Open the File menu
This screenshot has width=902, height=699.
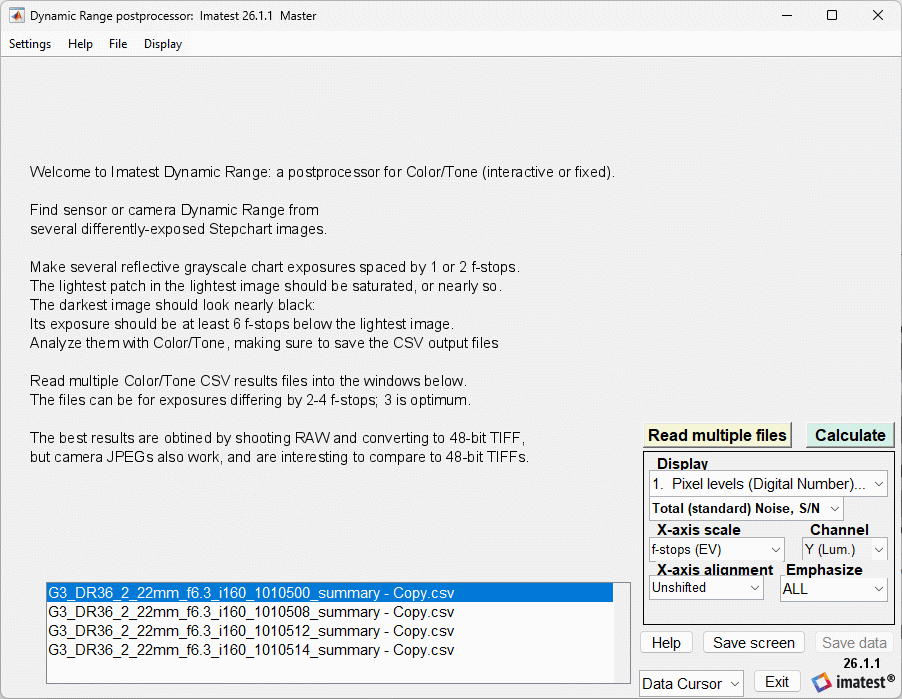[118, 44]
